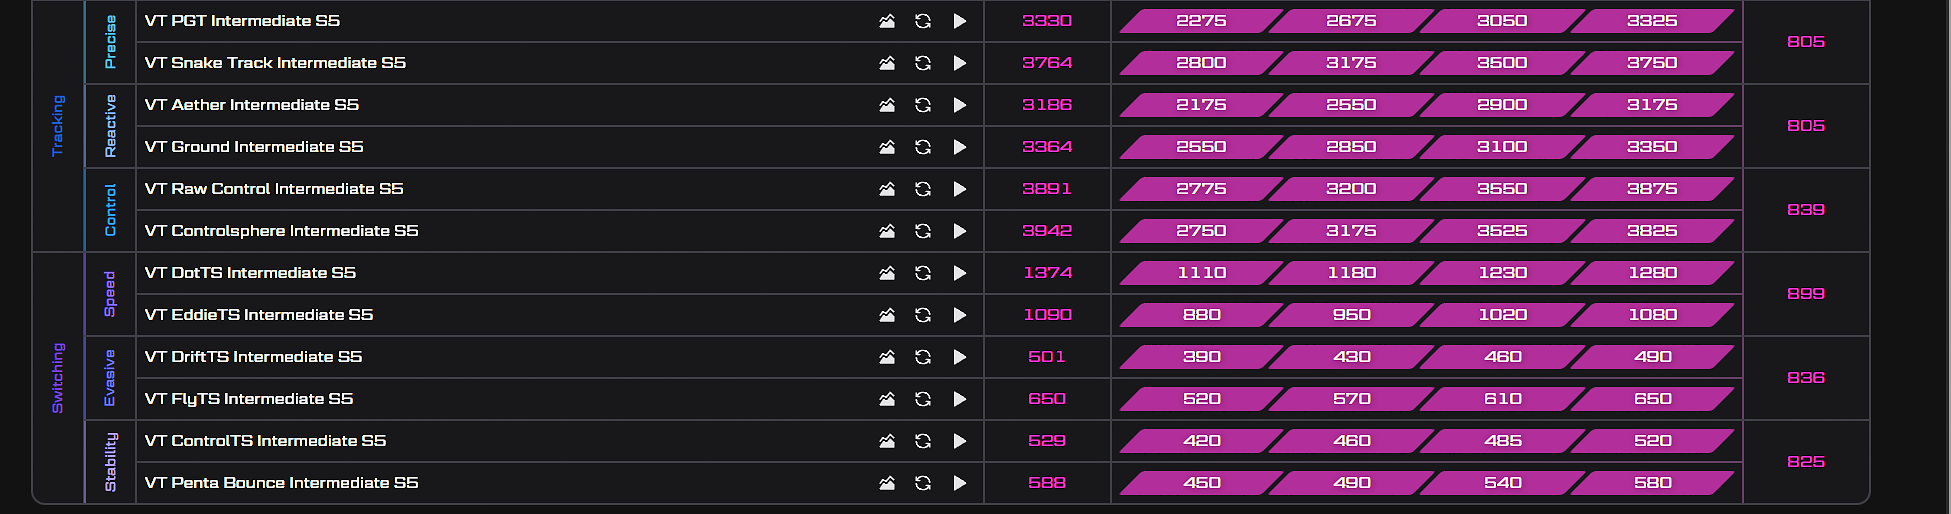Screen dimensions: 1951x514
Task: Refresh VT Controlsphere Intermediate S5 score
Action: [x=923, y=231]
